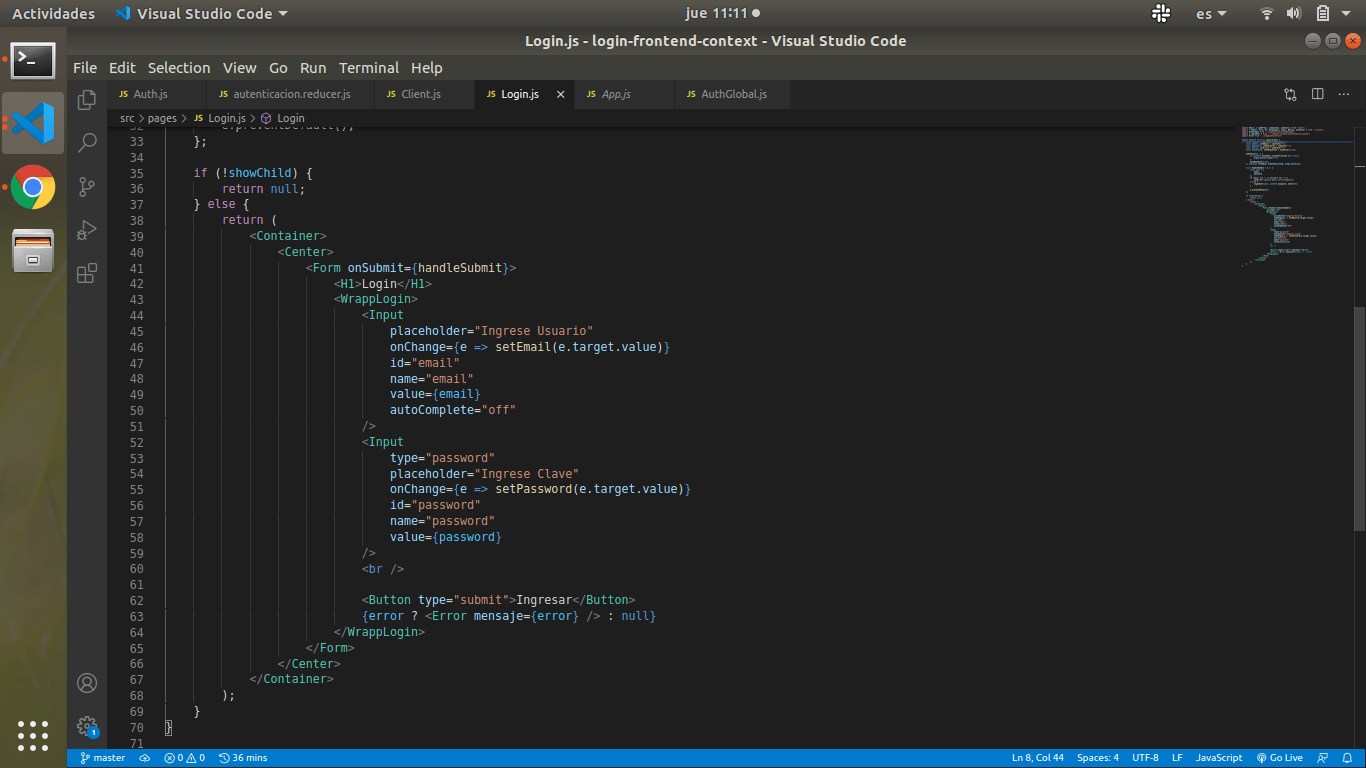Viewport: 1366px width, 768px height.
Task: Close the Login.js tab
Action: [x=561, y=94]
